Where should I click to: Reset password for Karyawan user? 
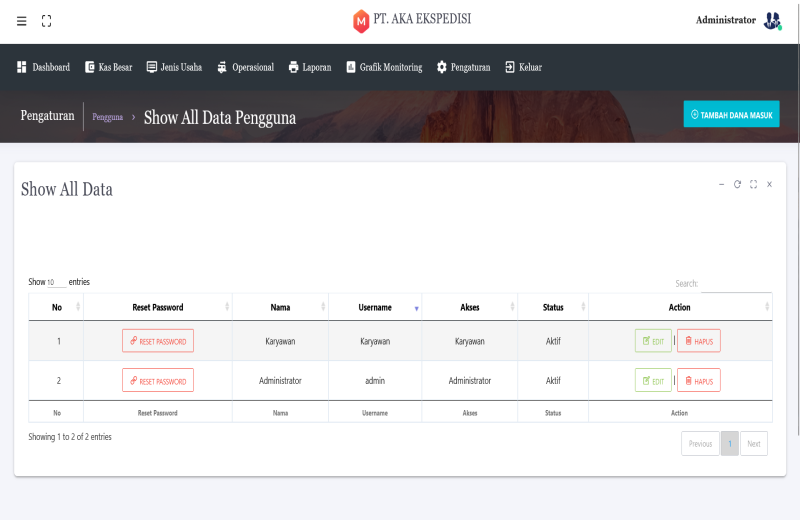coord(158,341)
